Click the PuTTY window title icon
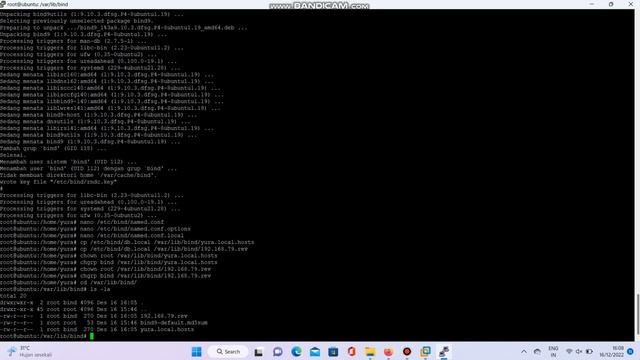640x360 pixels. click(3, 4)
